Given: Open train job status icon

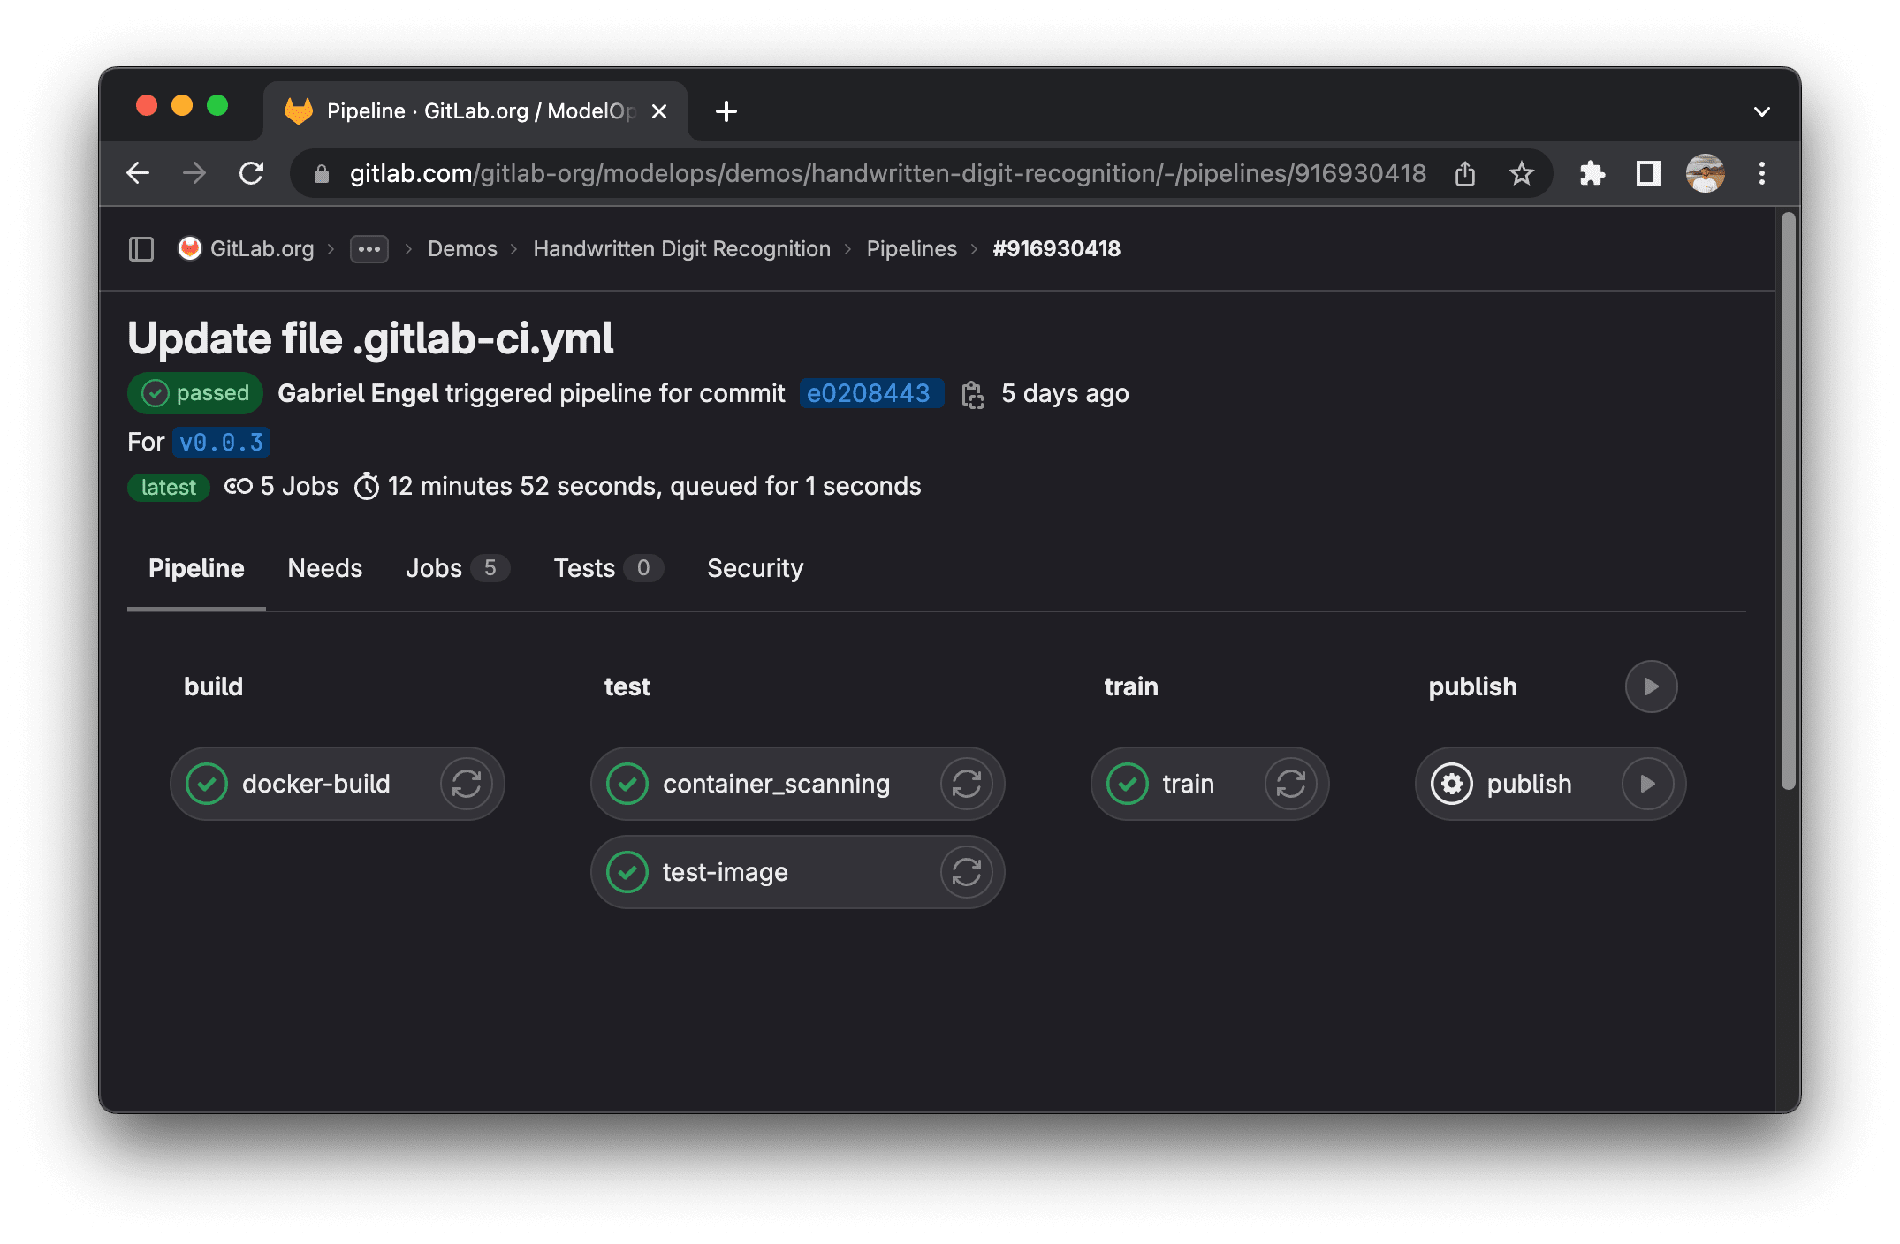Looking at the screenshot, I should [x=1127, y=784].
